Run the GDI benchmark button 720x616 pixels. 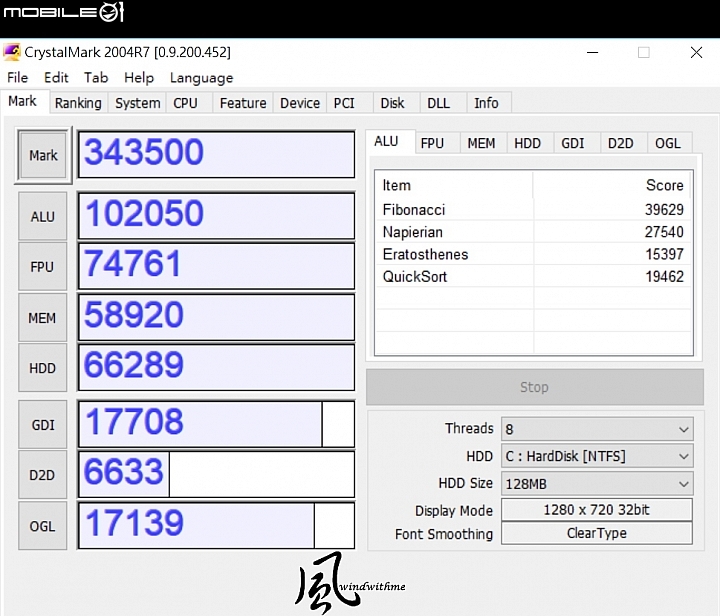43,425
